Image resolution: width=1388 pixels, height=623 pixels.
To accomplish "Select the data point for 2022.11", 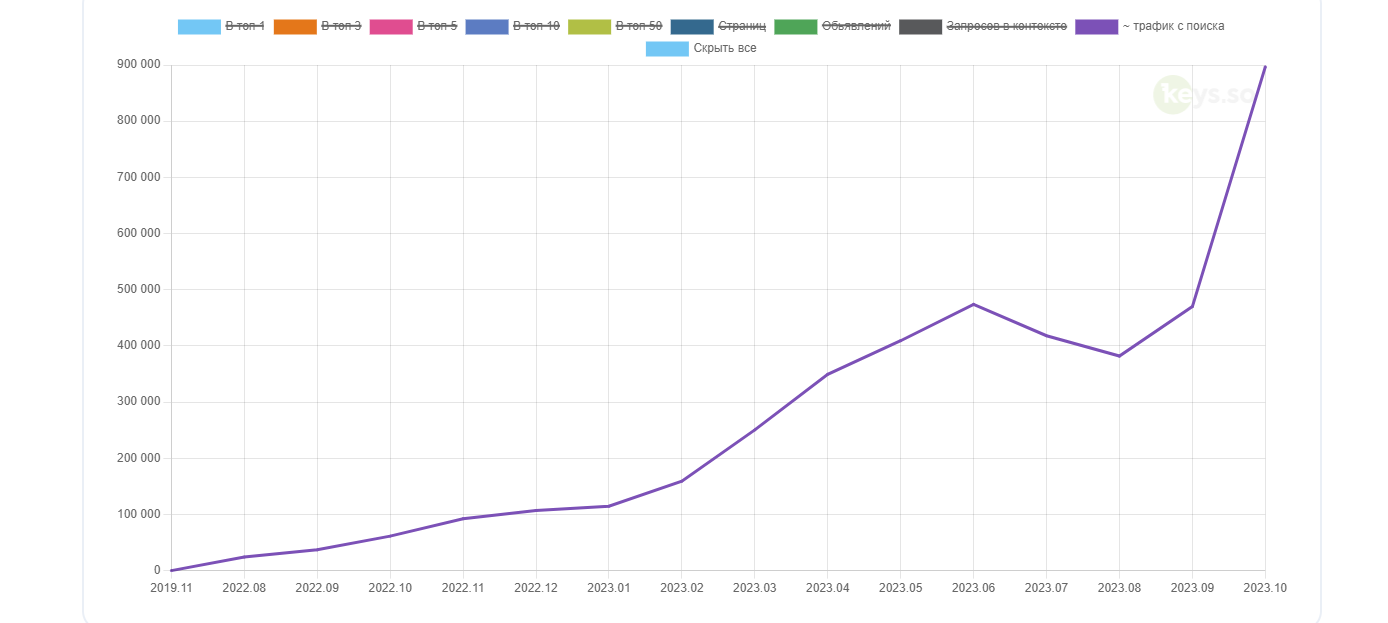I will (462, 518).
